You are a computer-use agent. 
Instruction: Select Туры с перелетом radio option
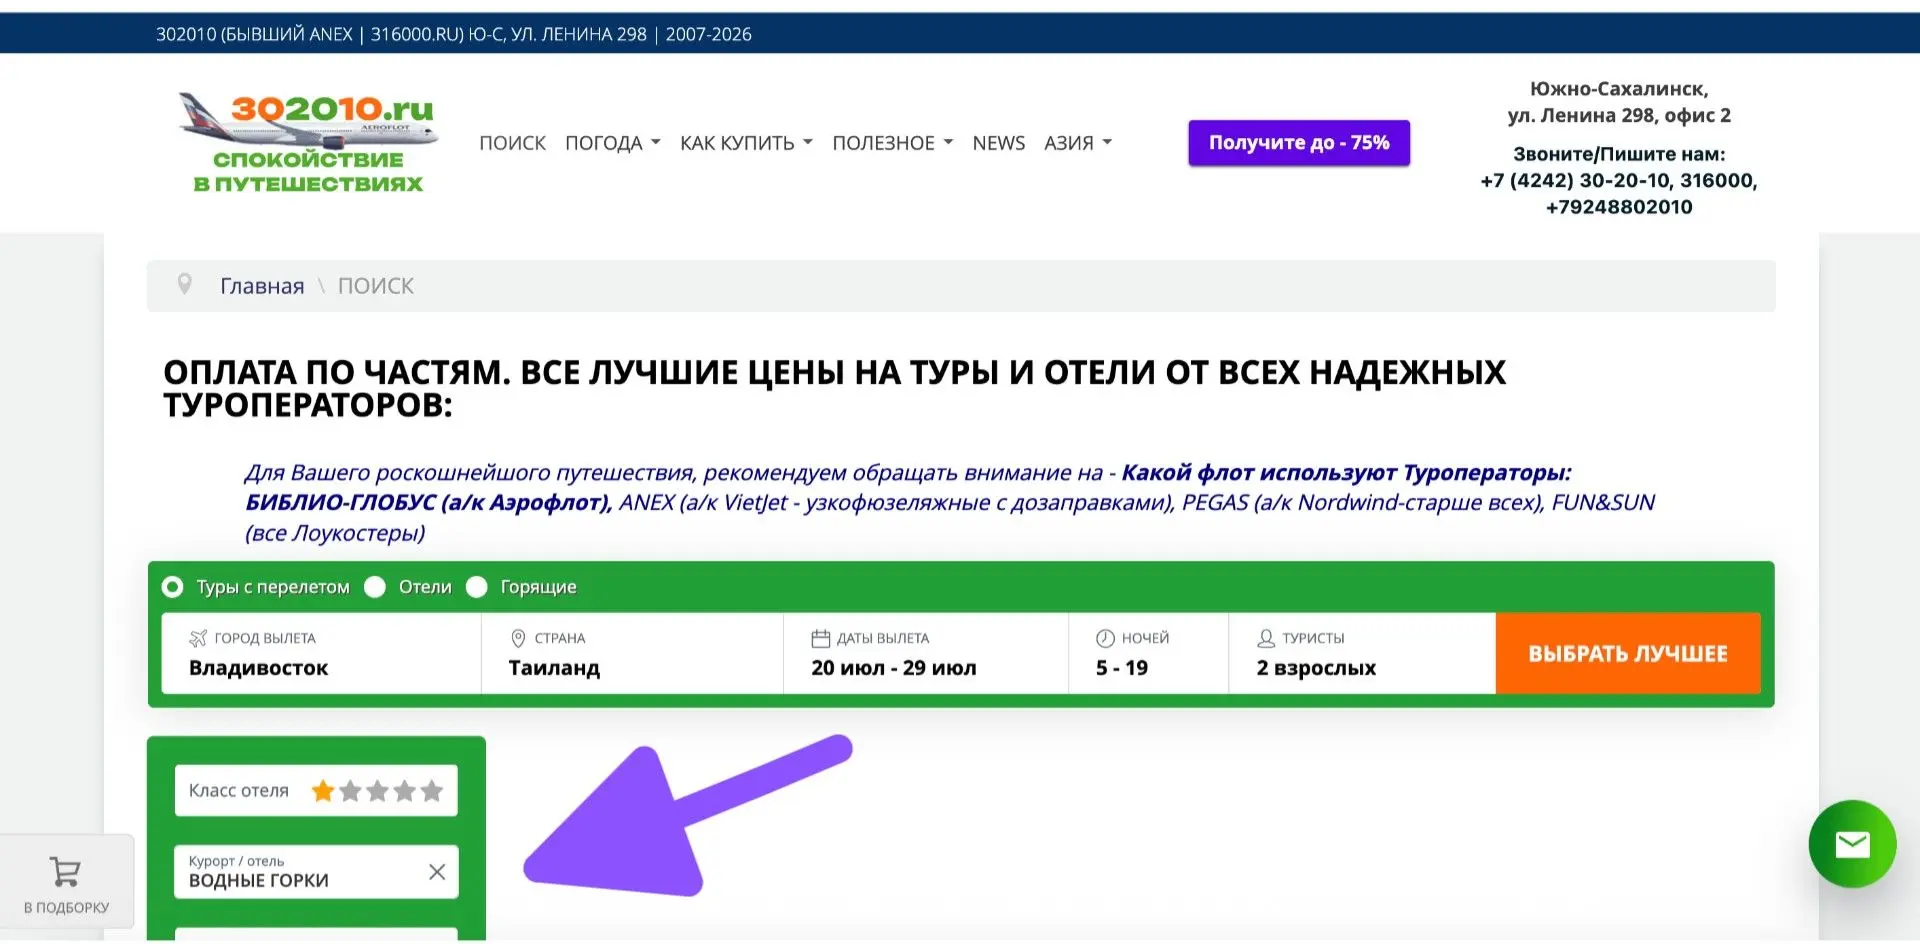pos(173,587)
